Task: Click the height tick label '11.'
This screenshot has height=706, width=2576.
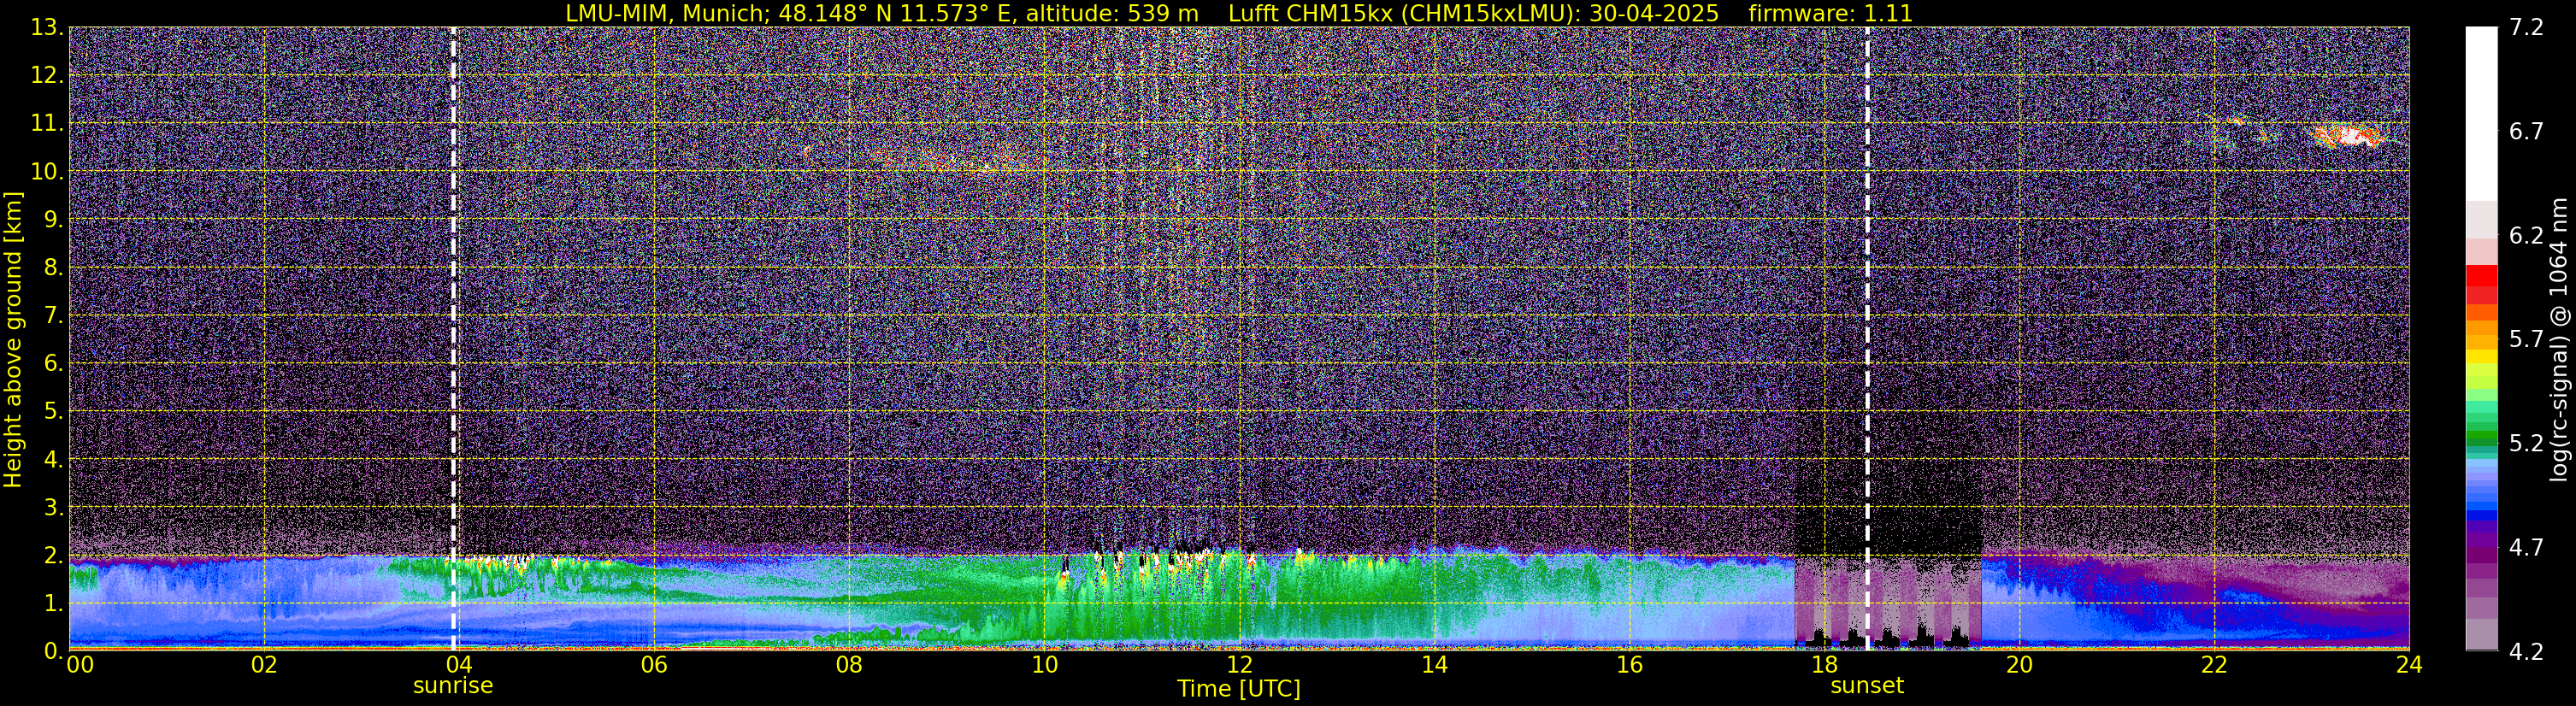Action: pos(45,124)
